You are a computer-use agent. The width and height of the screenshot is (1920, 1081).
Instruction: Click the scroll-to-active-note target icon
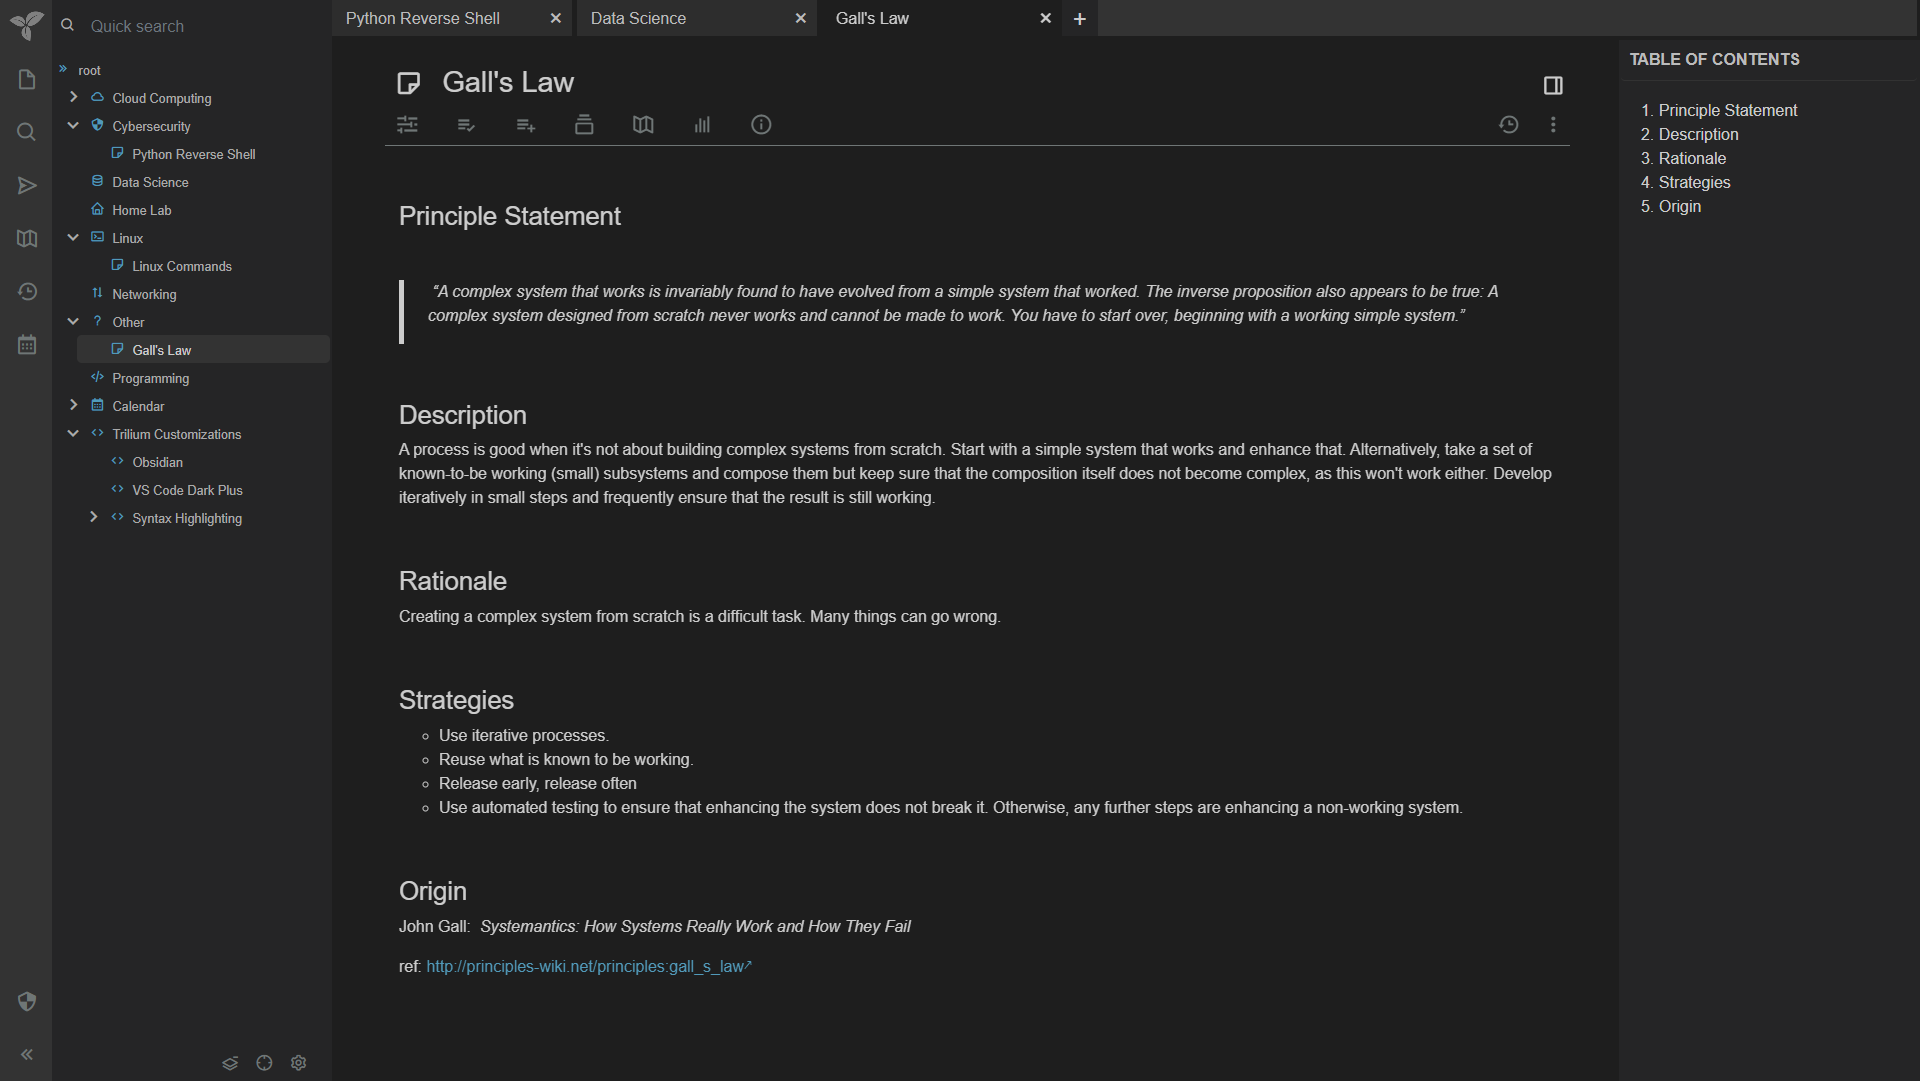264,1063
